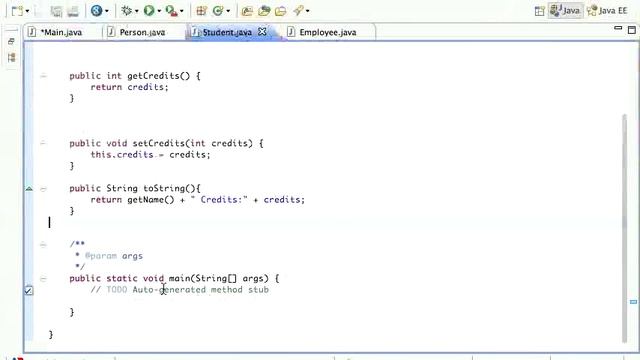The height and width of the screenshot is (360, 640).
Task: Click the hierarchy view icon in the left sidebar
Action: point(11,58)
